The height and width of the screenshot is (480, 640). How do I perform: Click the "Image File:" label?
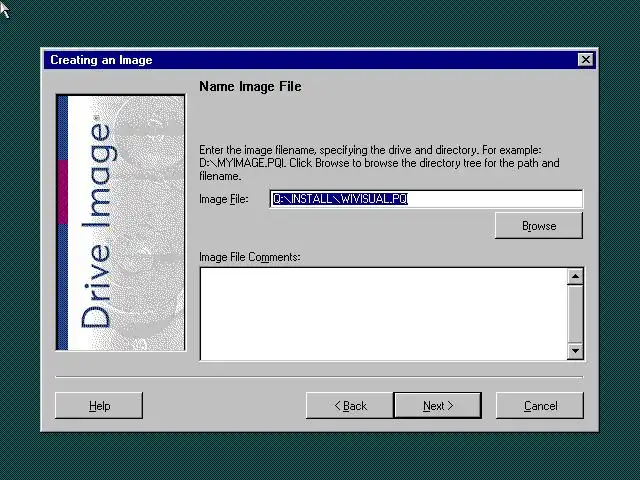[224, 199]
